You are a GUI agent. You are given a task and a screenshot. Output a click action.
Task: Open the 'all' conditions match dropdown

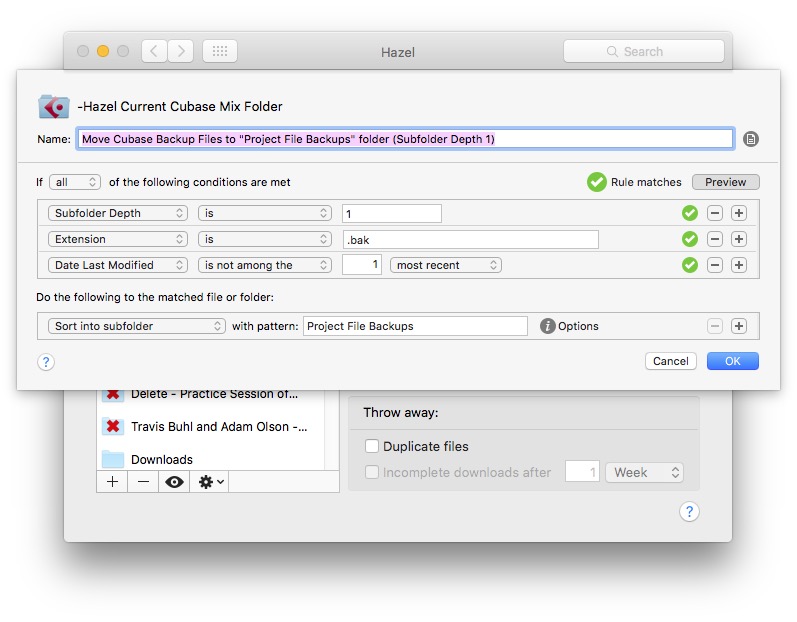(x=75, y=182)
